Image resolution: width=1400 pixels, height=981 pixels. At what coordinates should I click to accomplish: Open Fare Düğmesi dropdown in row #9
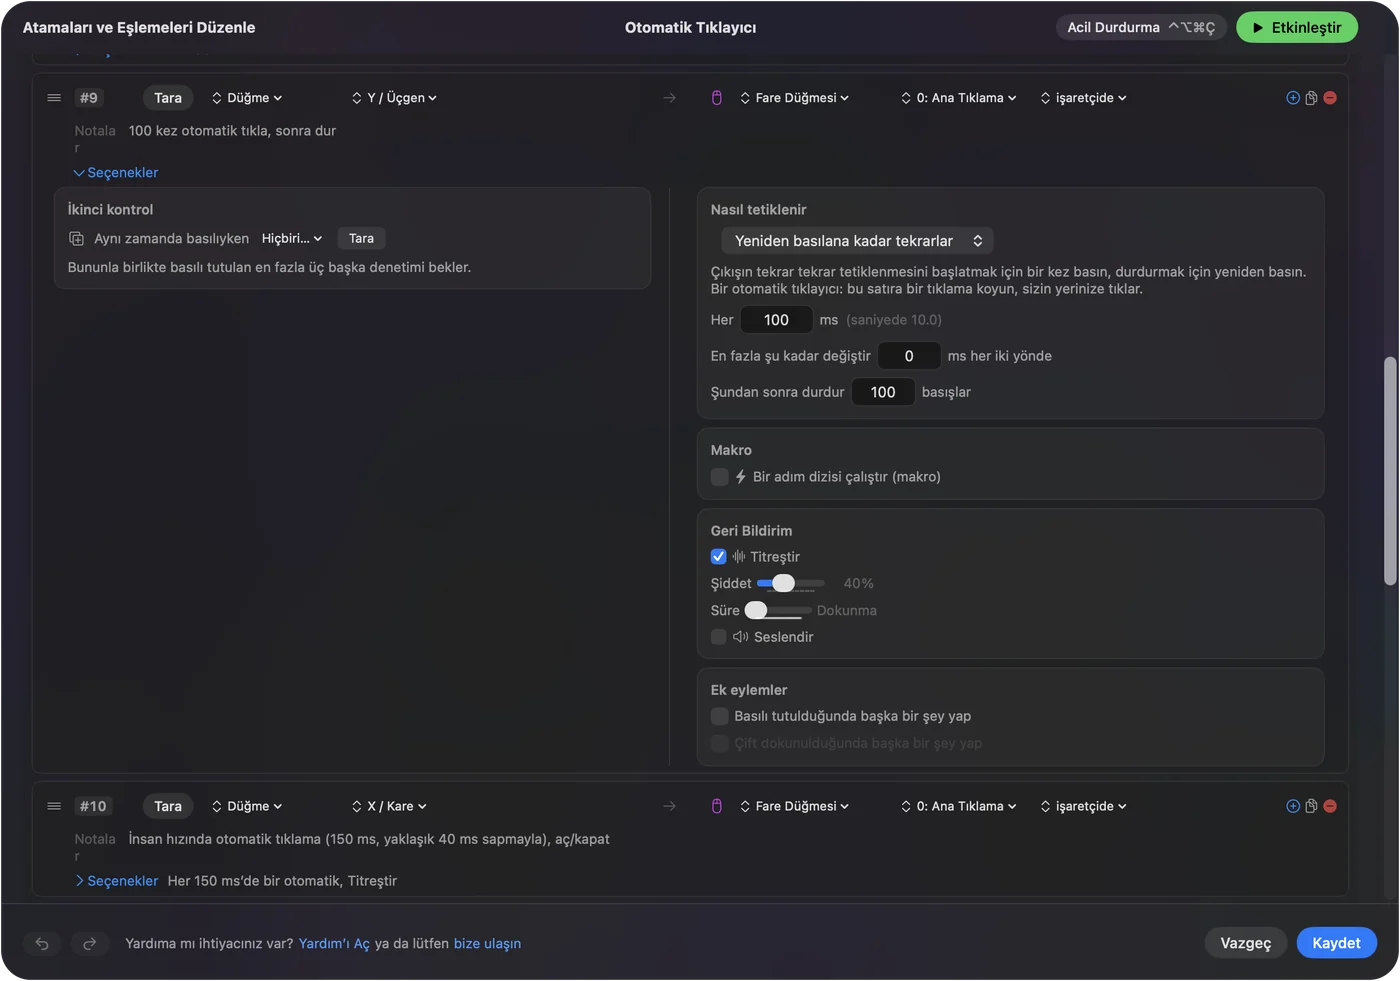pyautogui.click(x=795, y=98)
